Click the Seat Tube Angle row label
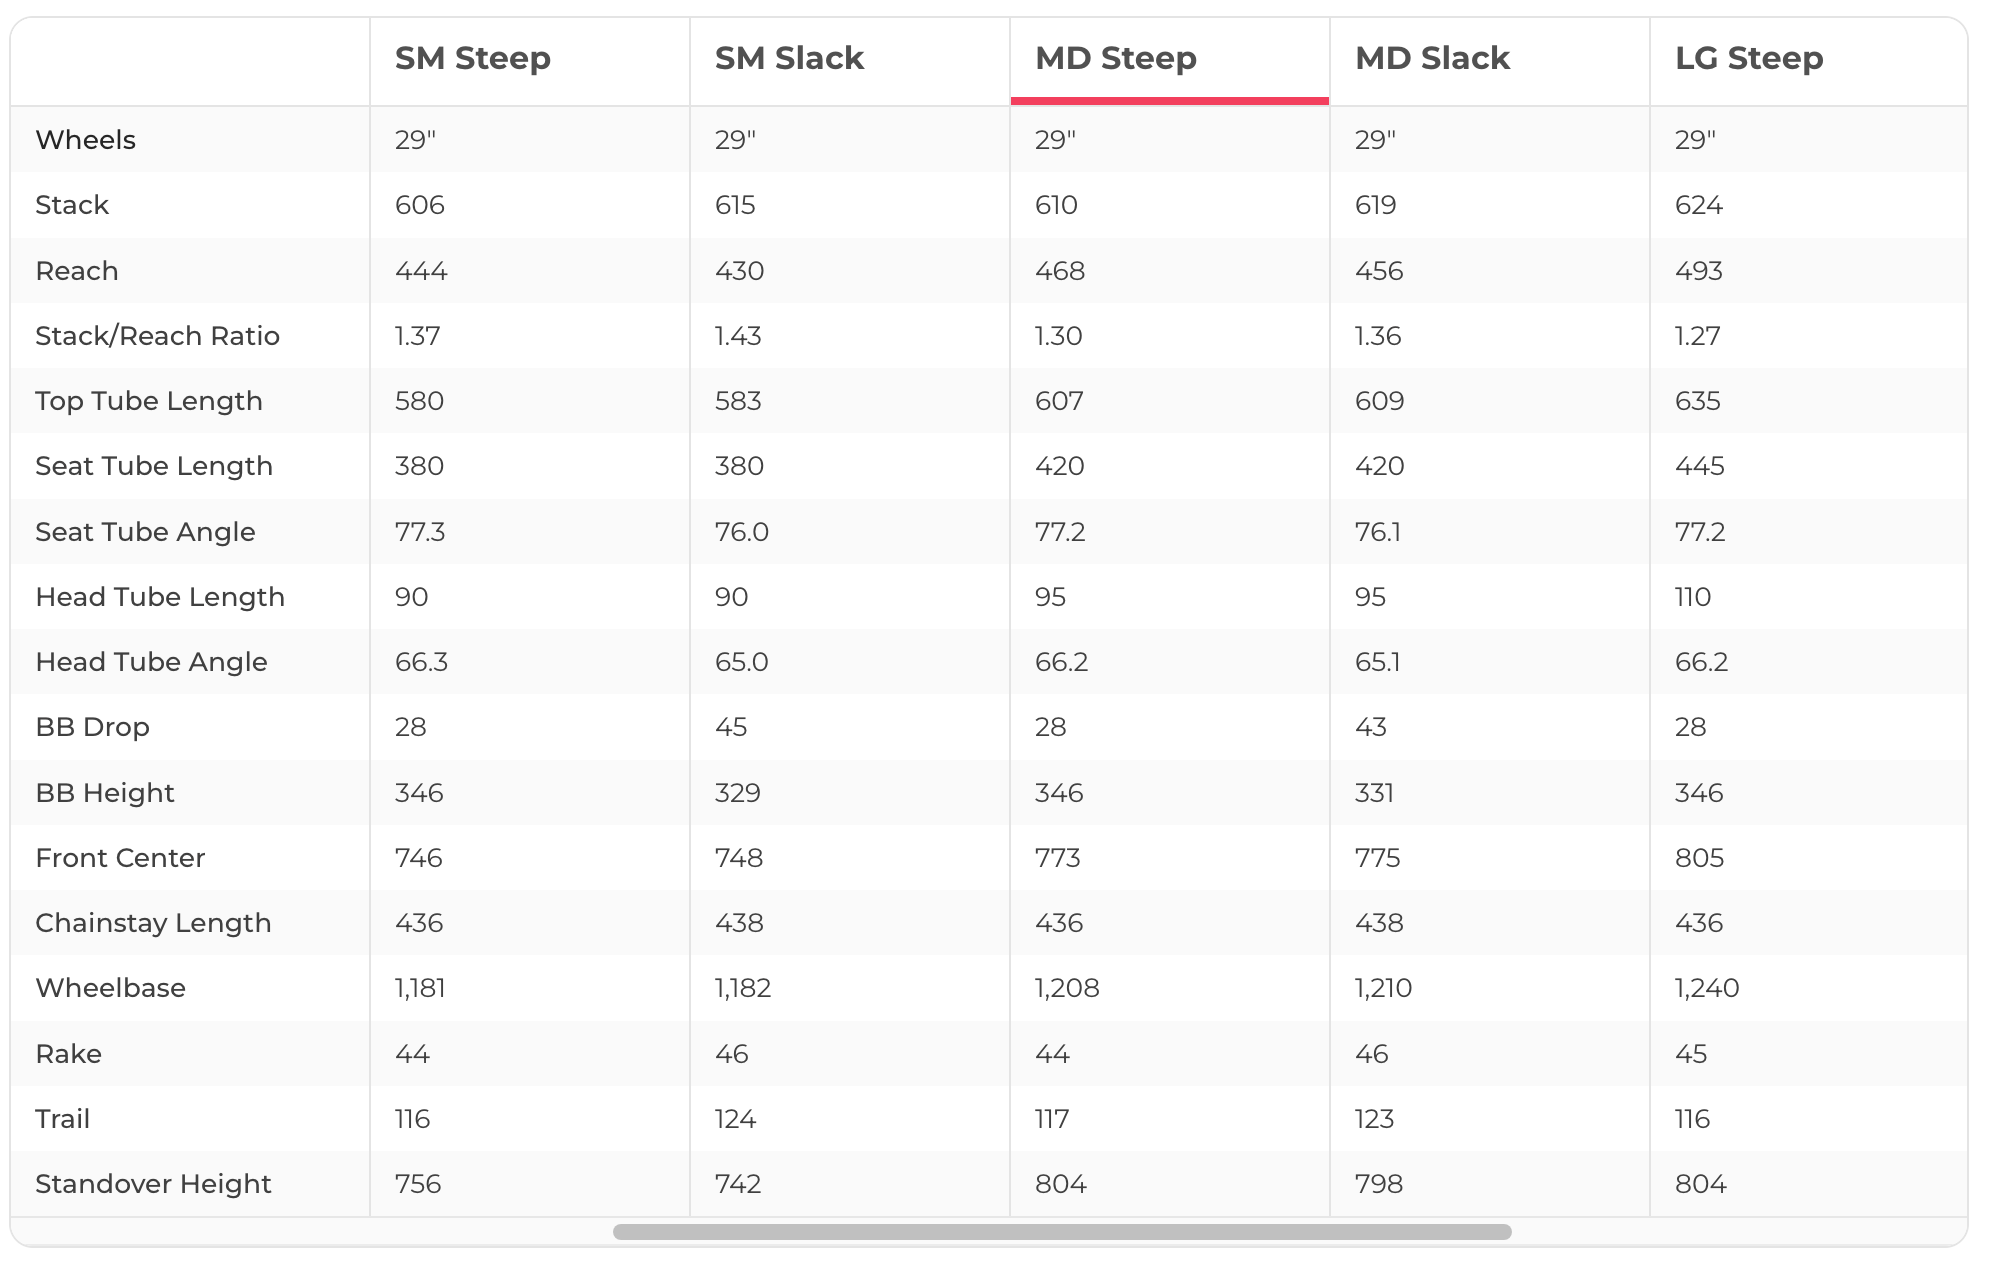This screenshot has height=1270, width=1992. point(145,532)
